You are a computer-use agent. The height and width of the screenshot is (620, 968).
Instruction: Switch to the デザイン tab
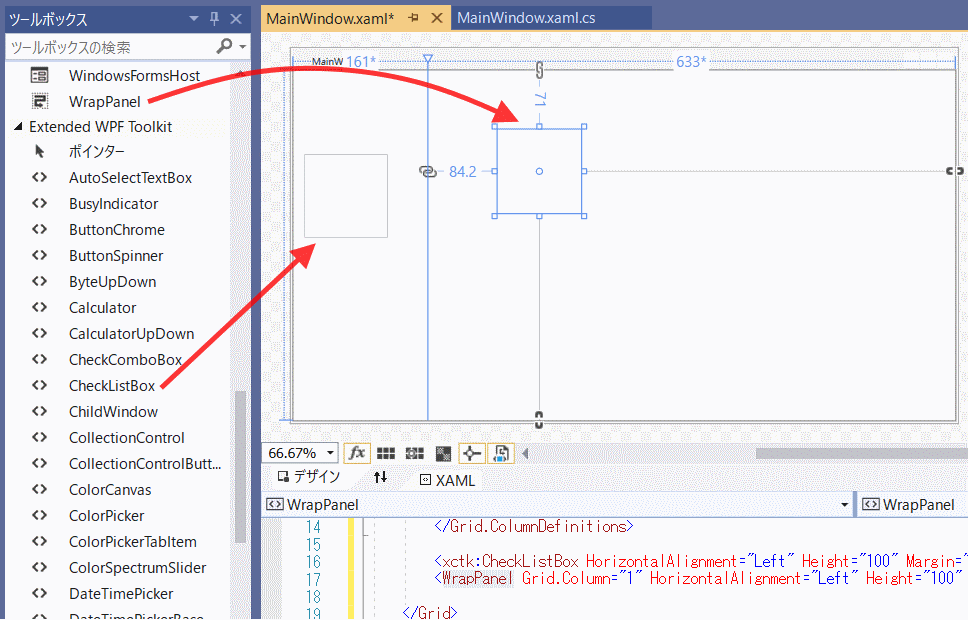[x=309, y=477]
